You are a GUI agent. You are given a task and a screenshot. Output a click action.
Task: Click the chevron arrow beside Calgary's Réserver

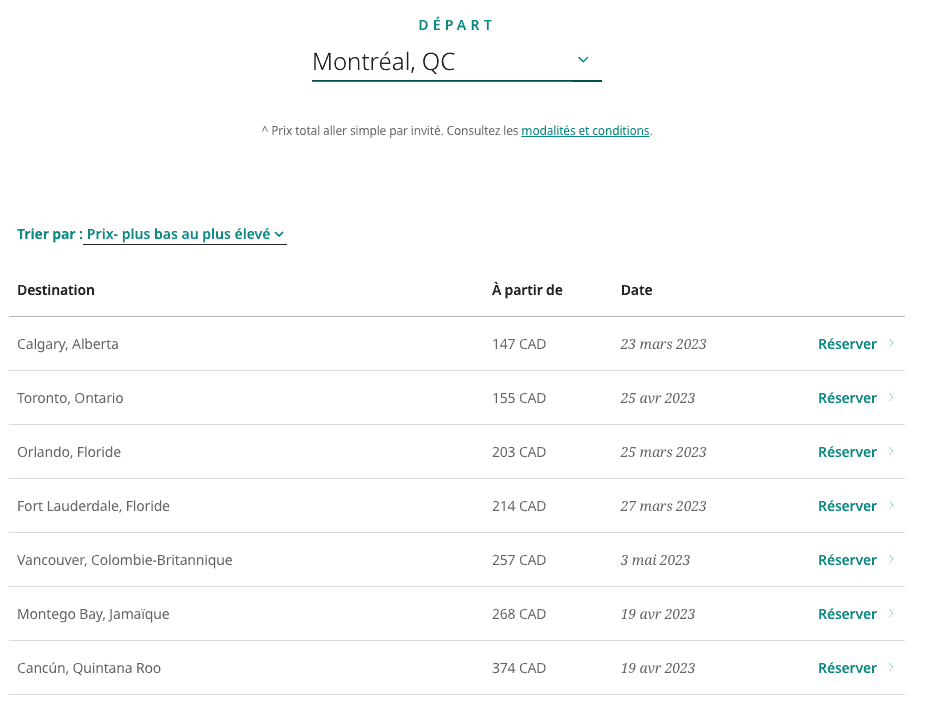click(891, 344)
